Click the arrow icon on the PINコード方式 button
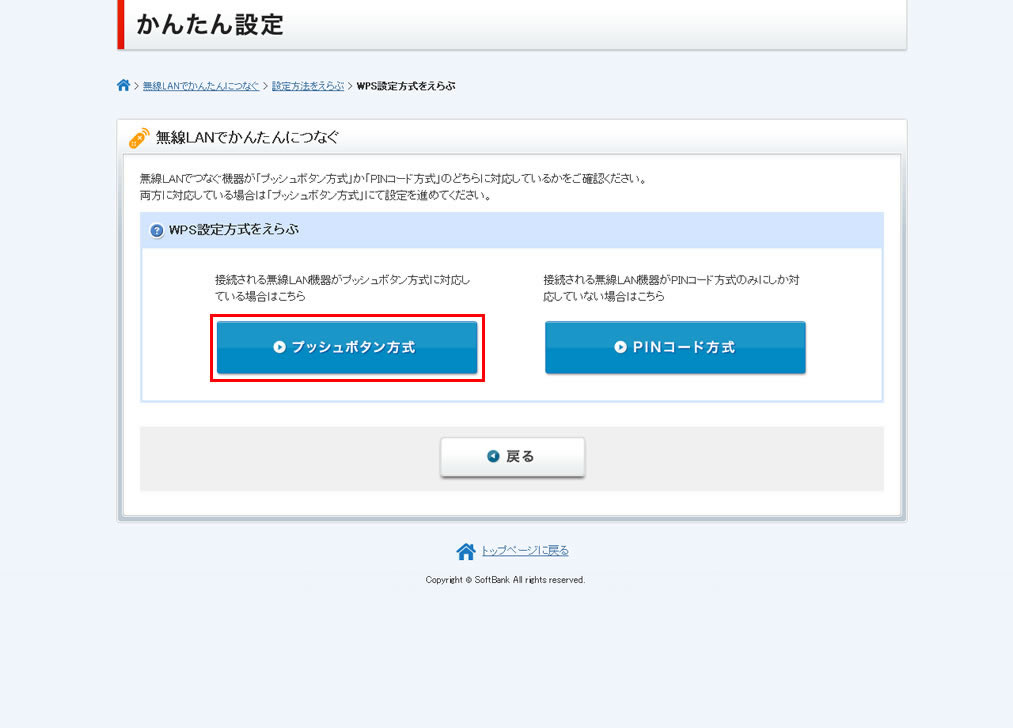Image resolution: width=1013 pixels, height=728 pixels. tap(621, 348)
